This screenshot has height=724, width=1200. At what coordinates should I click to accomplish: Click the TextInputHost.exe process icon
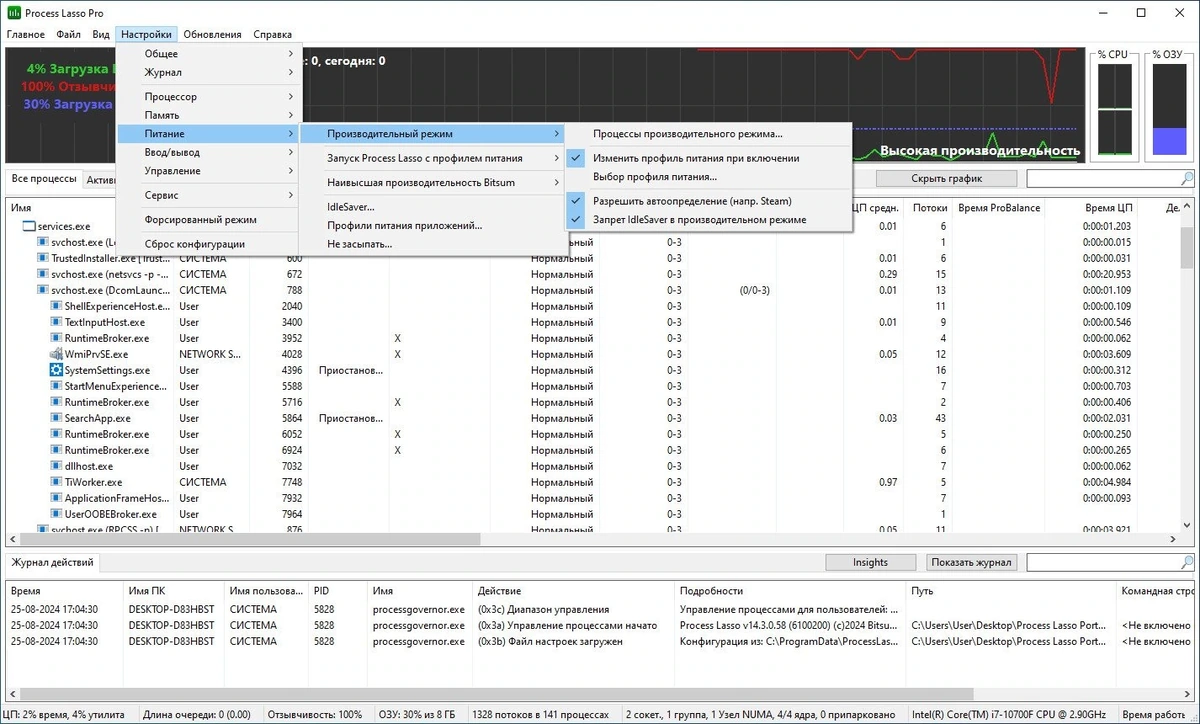point(57,322)
